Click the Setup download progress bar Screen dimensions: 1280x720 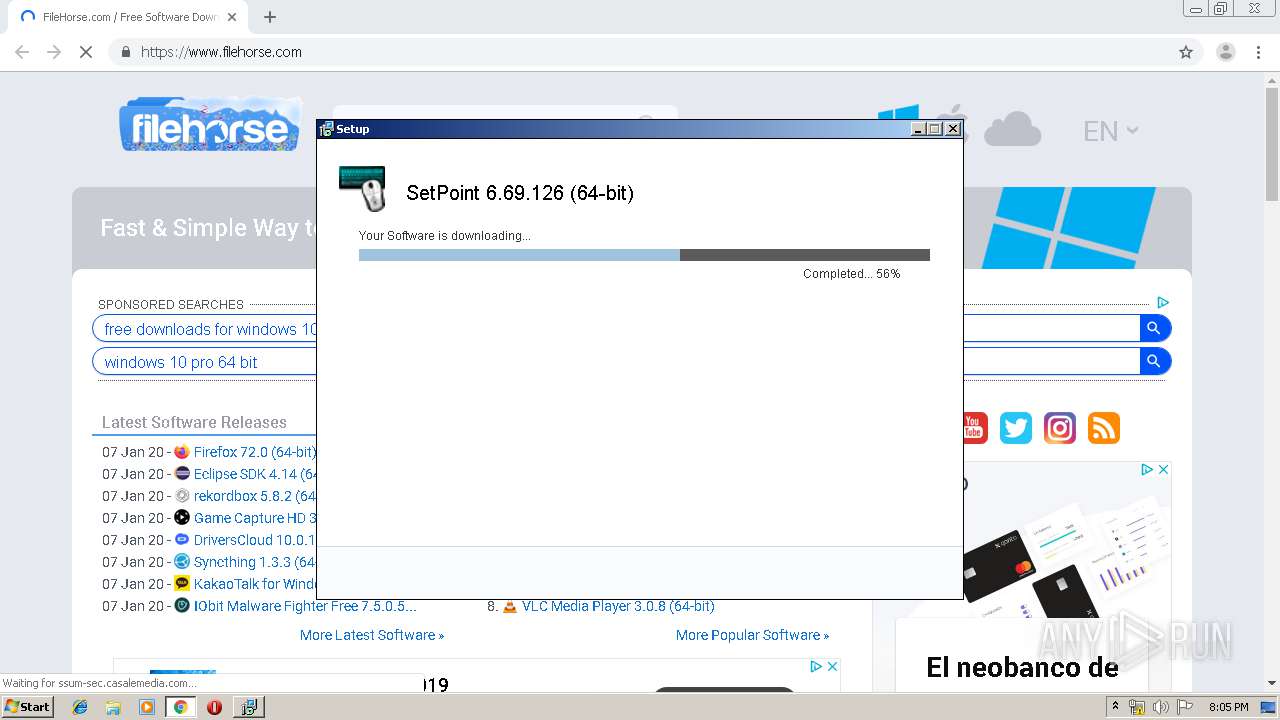pos(644,255)
